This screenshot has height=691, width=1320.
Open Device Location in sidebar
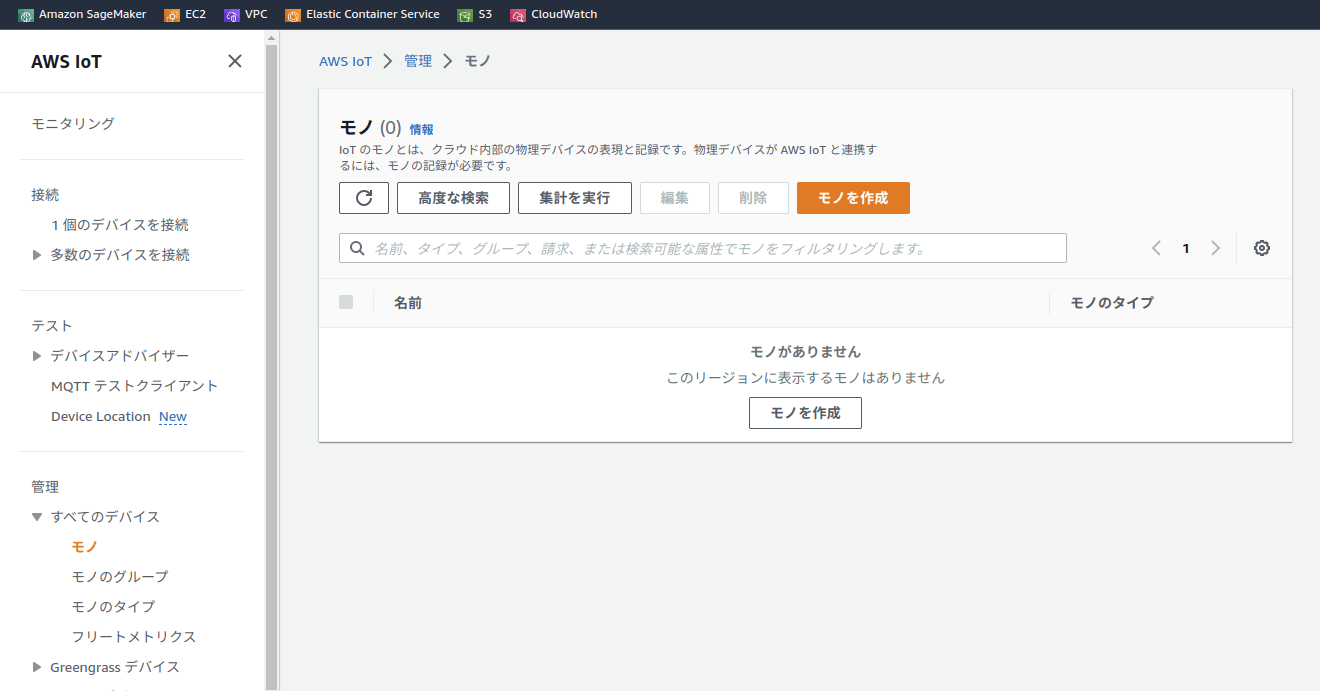tap(101, 417)
